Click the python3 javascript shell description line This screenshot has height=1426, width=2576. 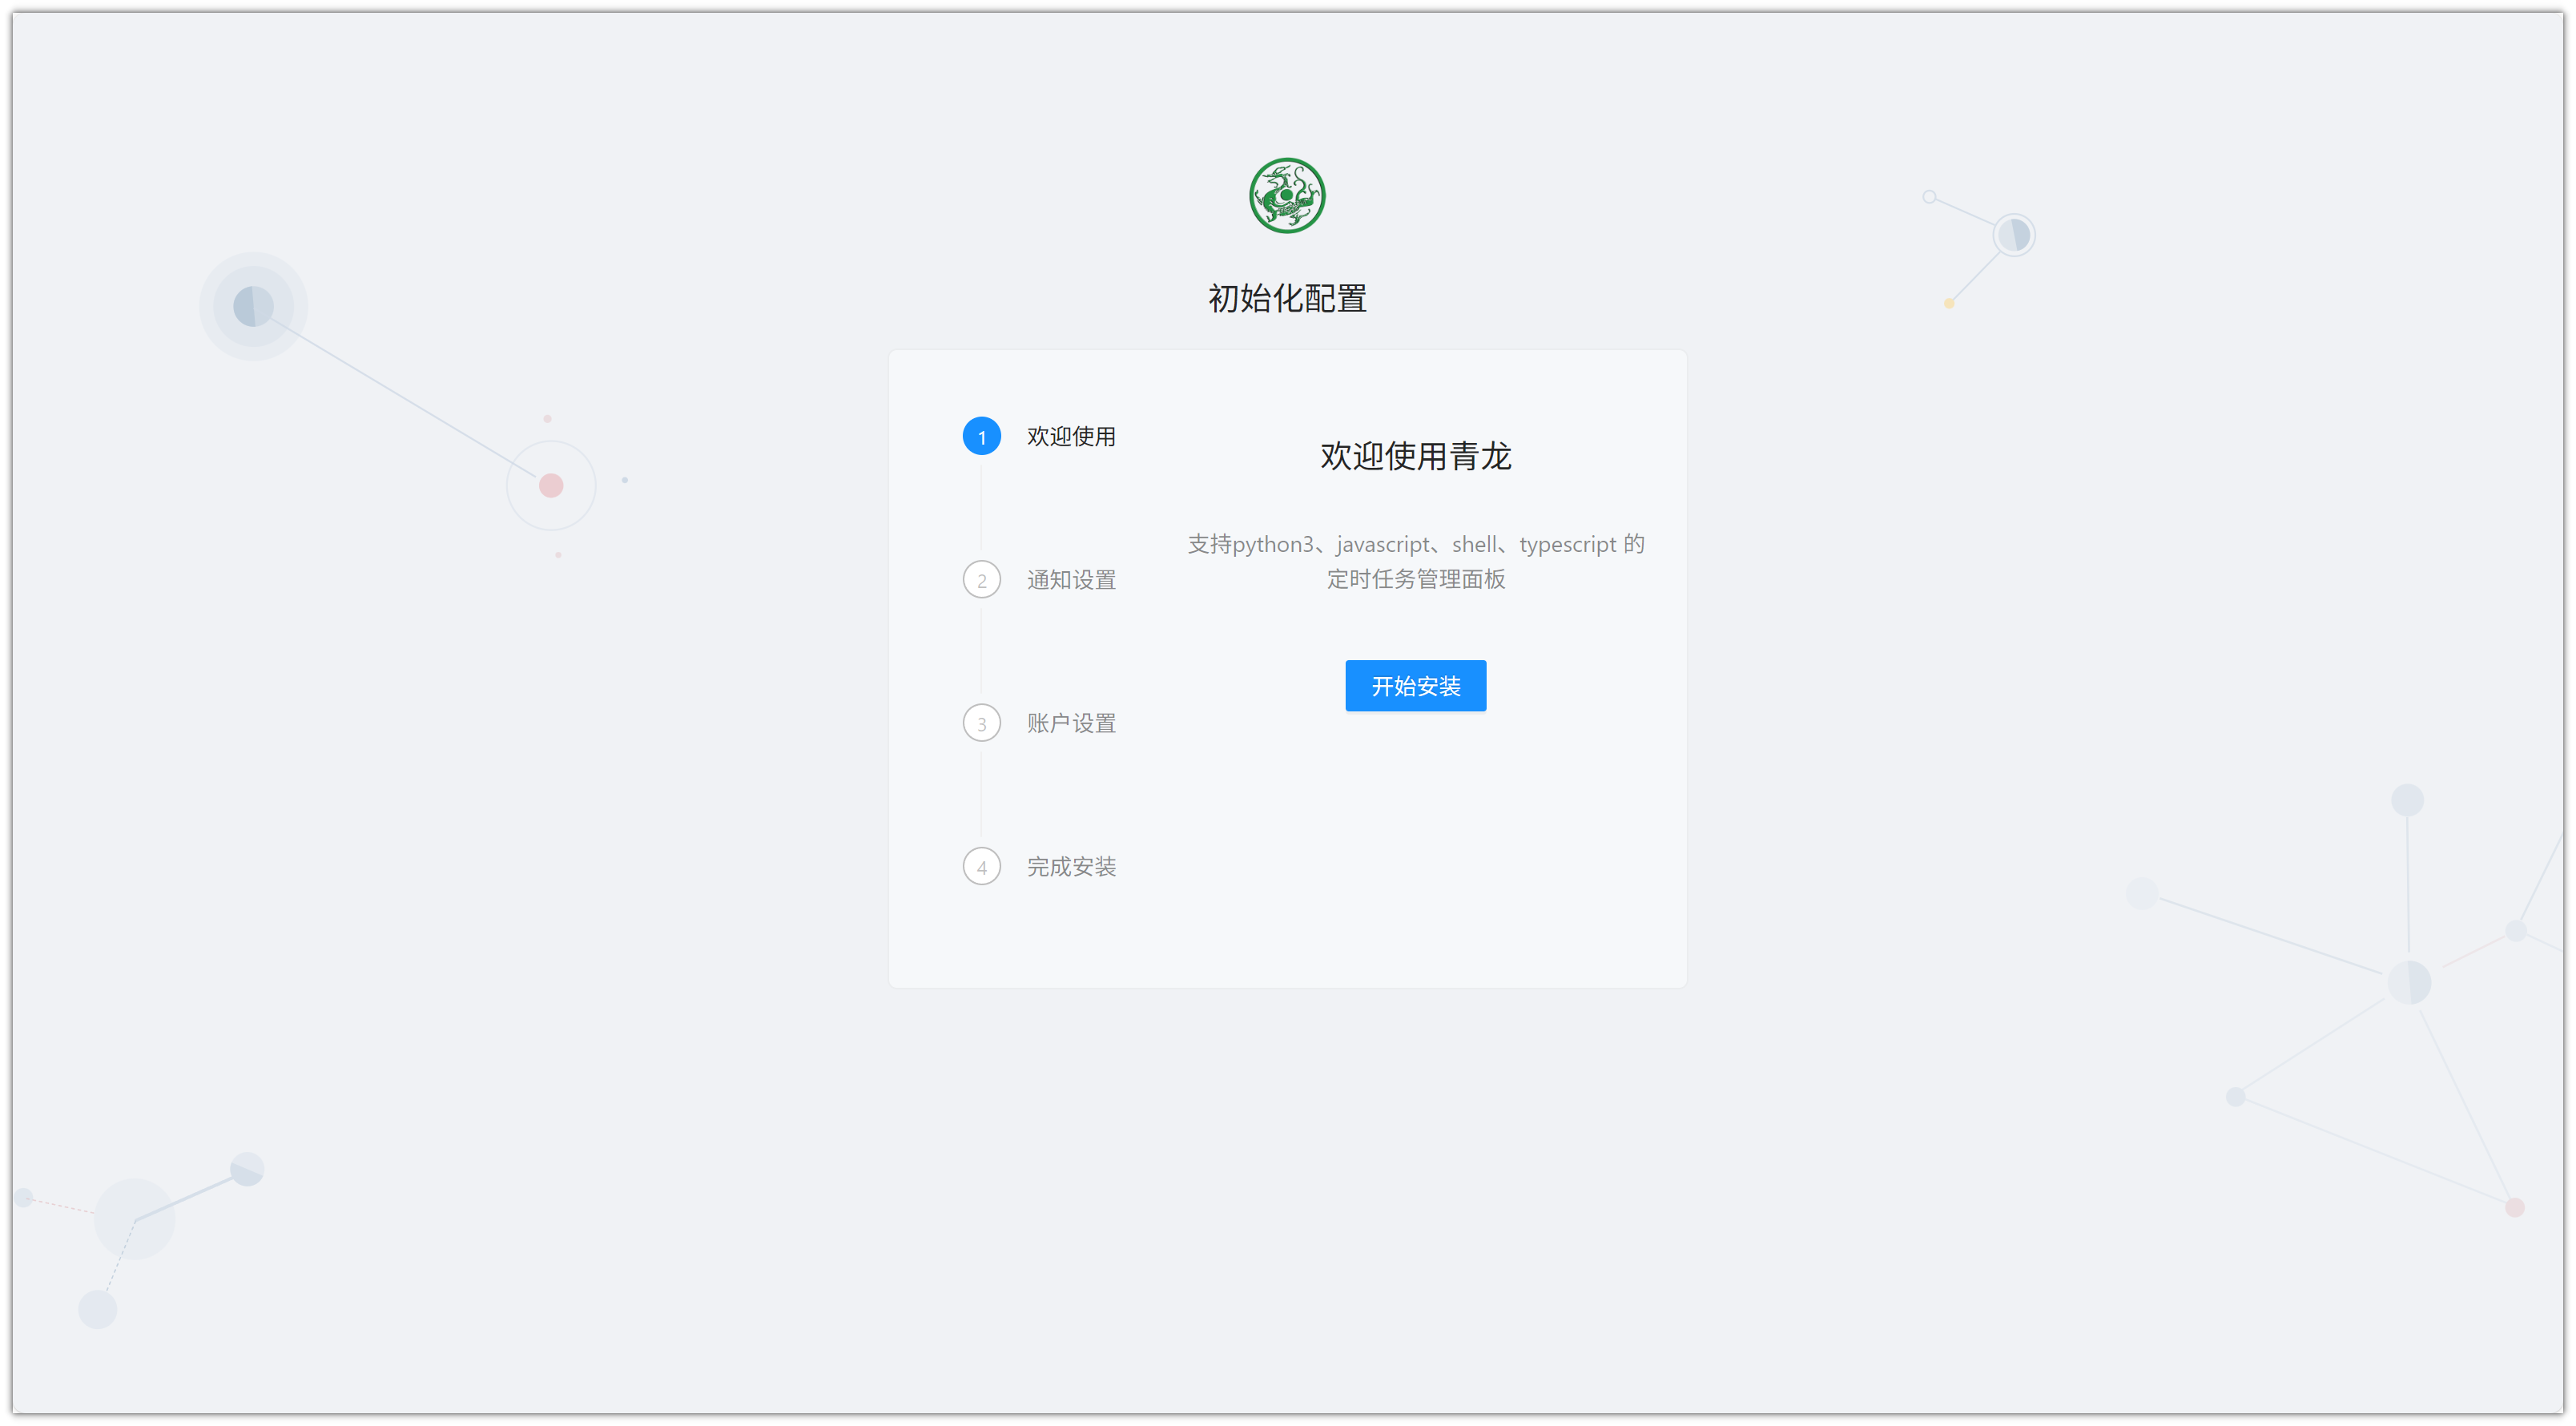(1415, 544)
